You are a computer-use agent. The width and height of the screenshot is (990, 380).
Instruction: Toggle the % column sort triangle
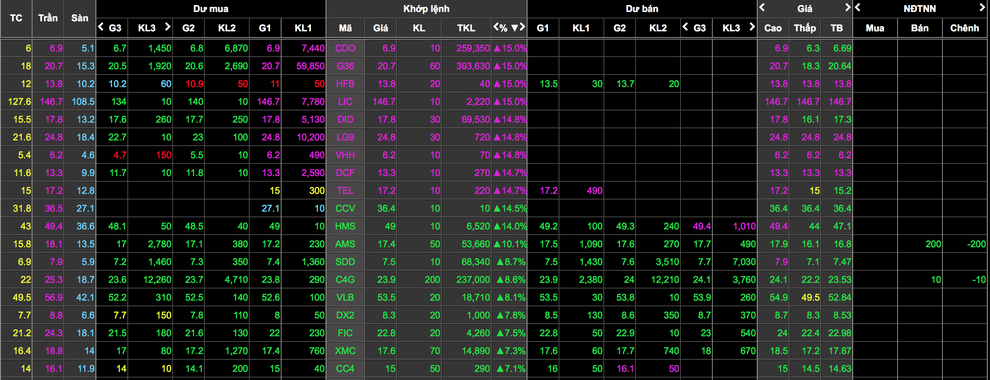515,28
